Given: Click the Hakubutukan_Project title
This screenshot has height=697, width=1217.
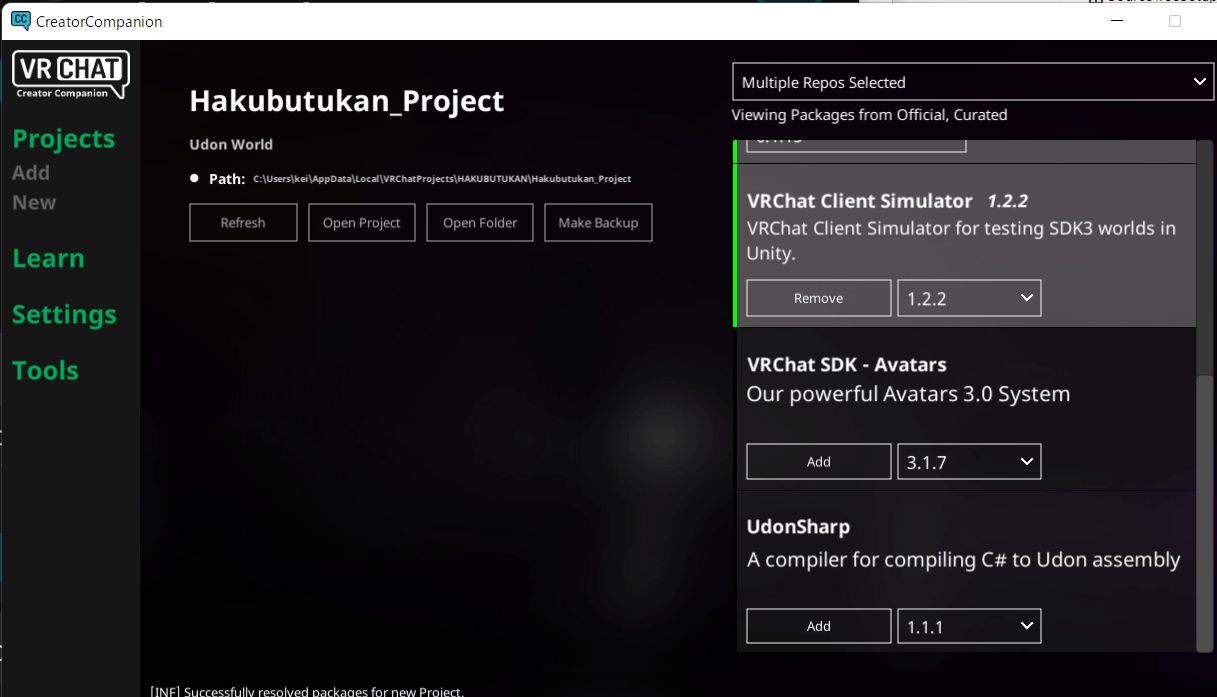Looking at the screenshot, I should tap(347, 101).
